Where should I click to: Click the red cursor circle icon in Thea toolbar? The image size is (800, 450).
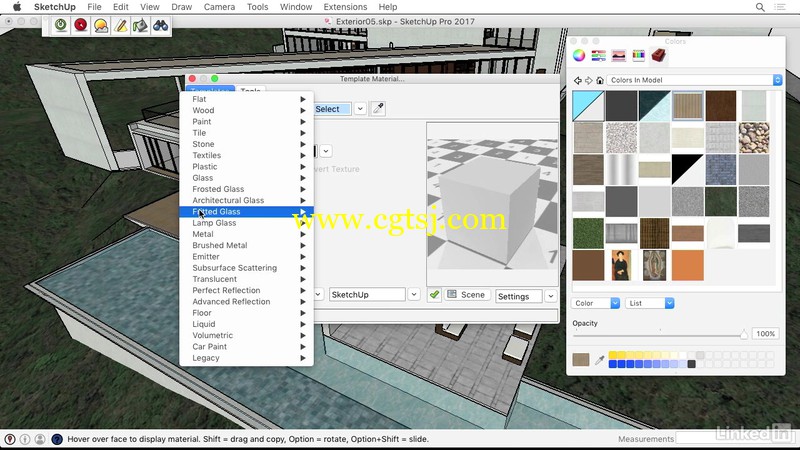pos(81,25)
